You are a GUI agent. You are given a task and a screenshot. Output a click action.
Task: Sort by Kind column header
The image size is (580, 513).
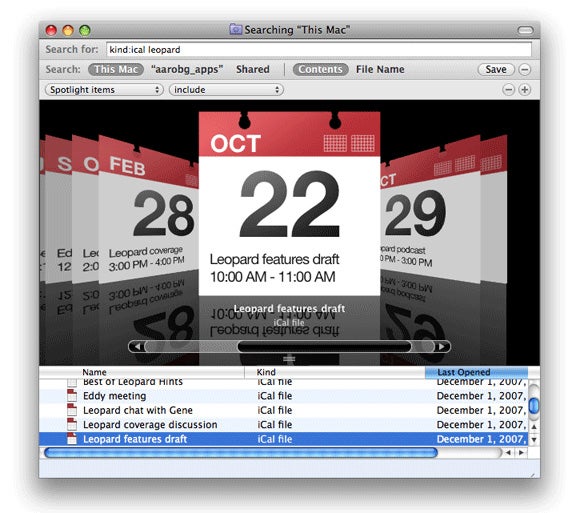[335, 372]
